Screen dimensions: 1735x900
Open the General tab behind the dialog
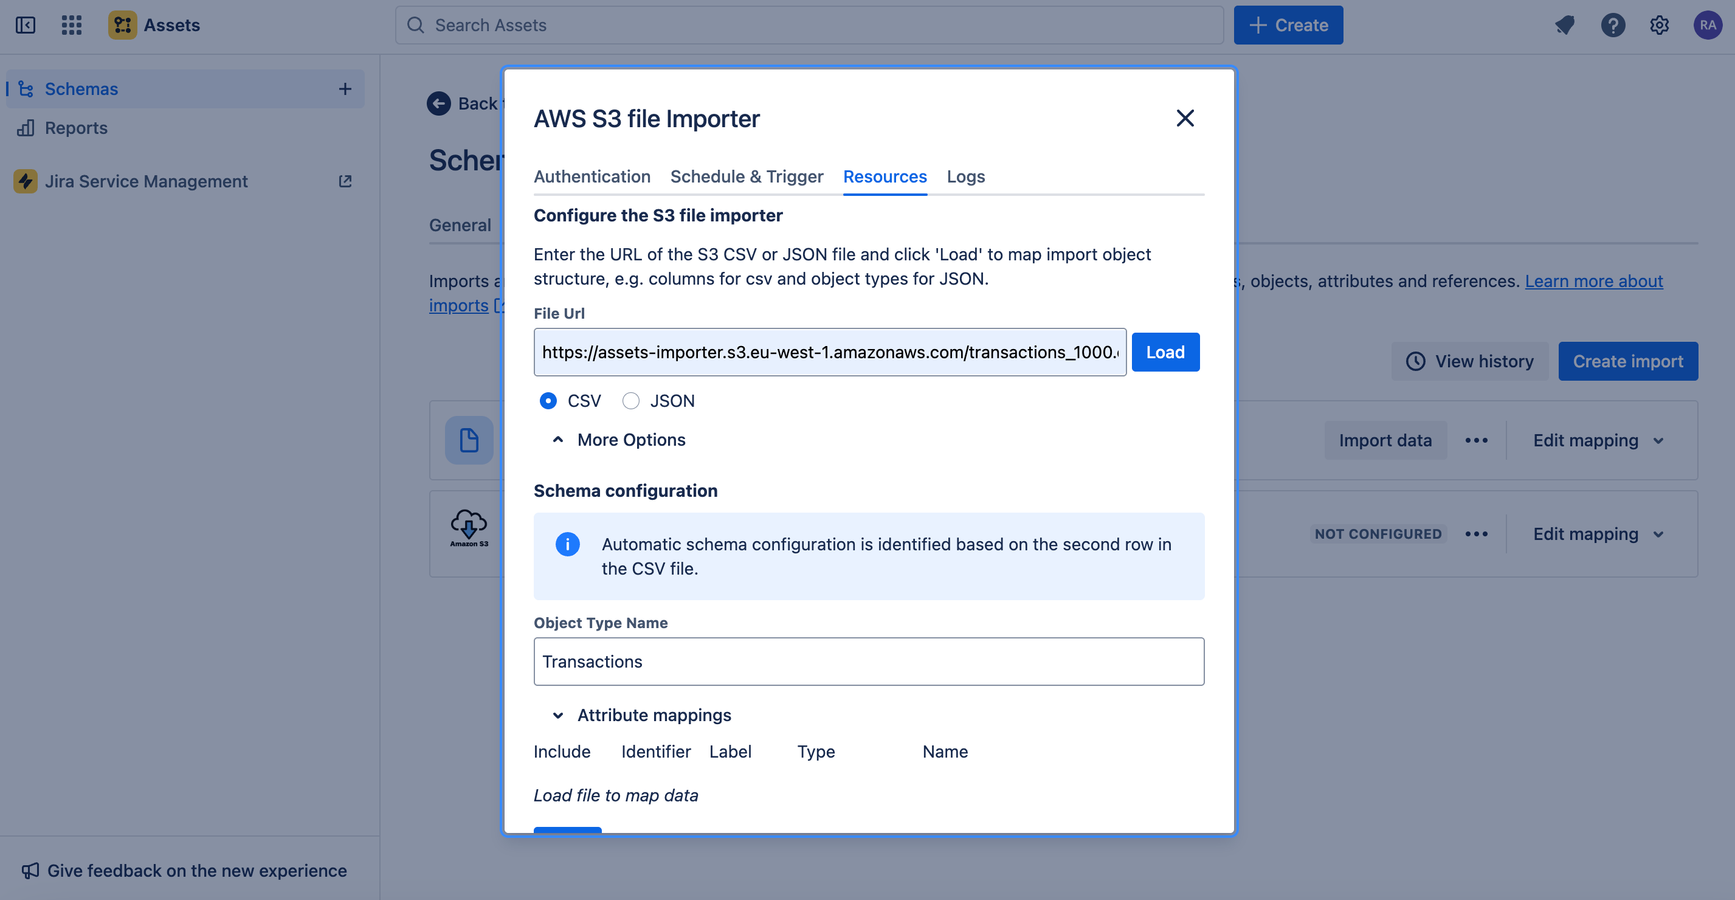(x=460, y=225)
